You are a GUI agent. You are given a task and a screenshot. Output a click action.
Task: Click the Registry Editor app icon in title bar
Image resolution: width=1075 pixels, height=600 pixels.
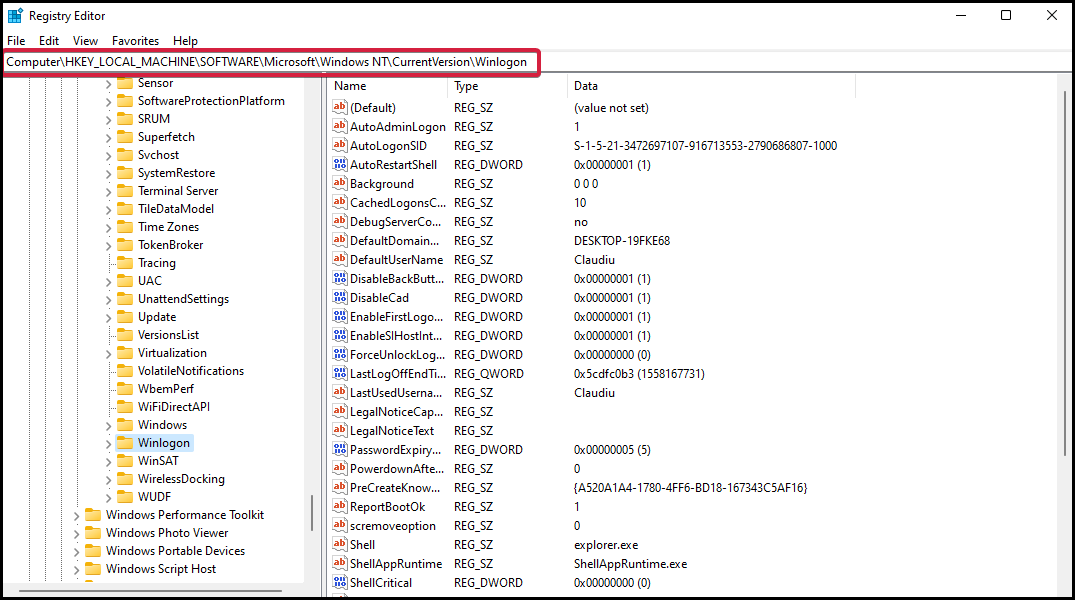(x=15, y=15)
